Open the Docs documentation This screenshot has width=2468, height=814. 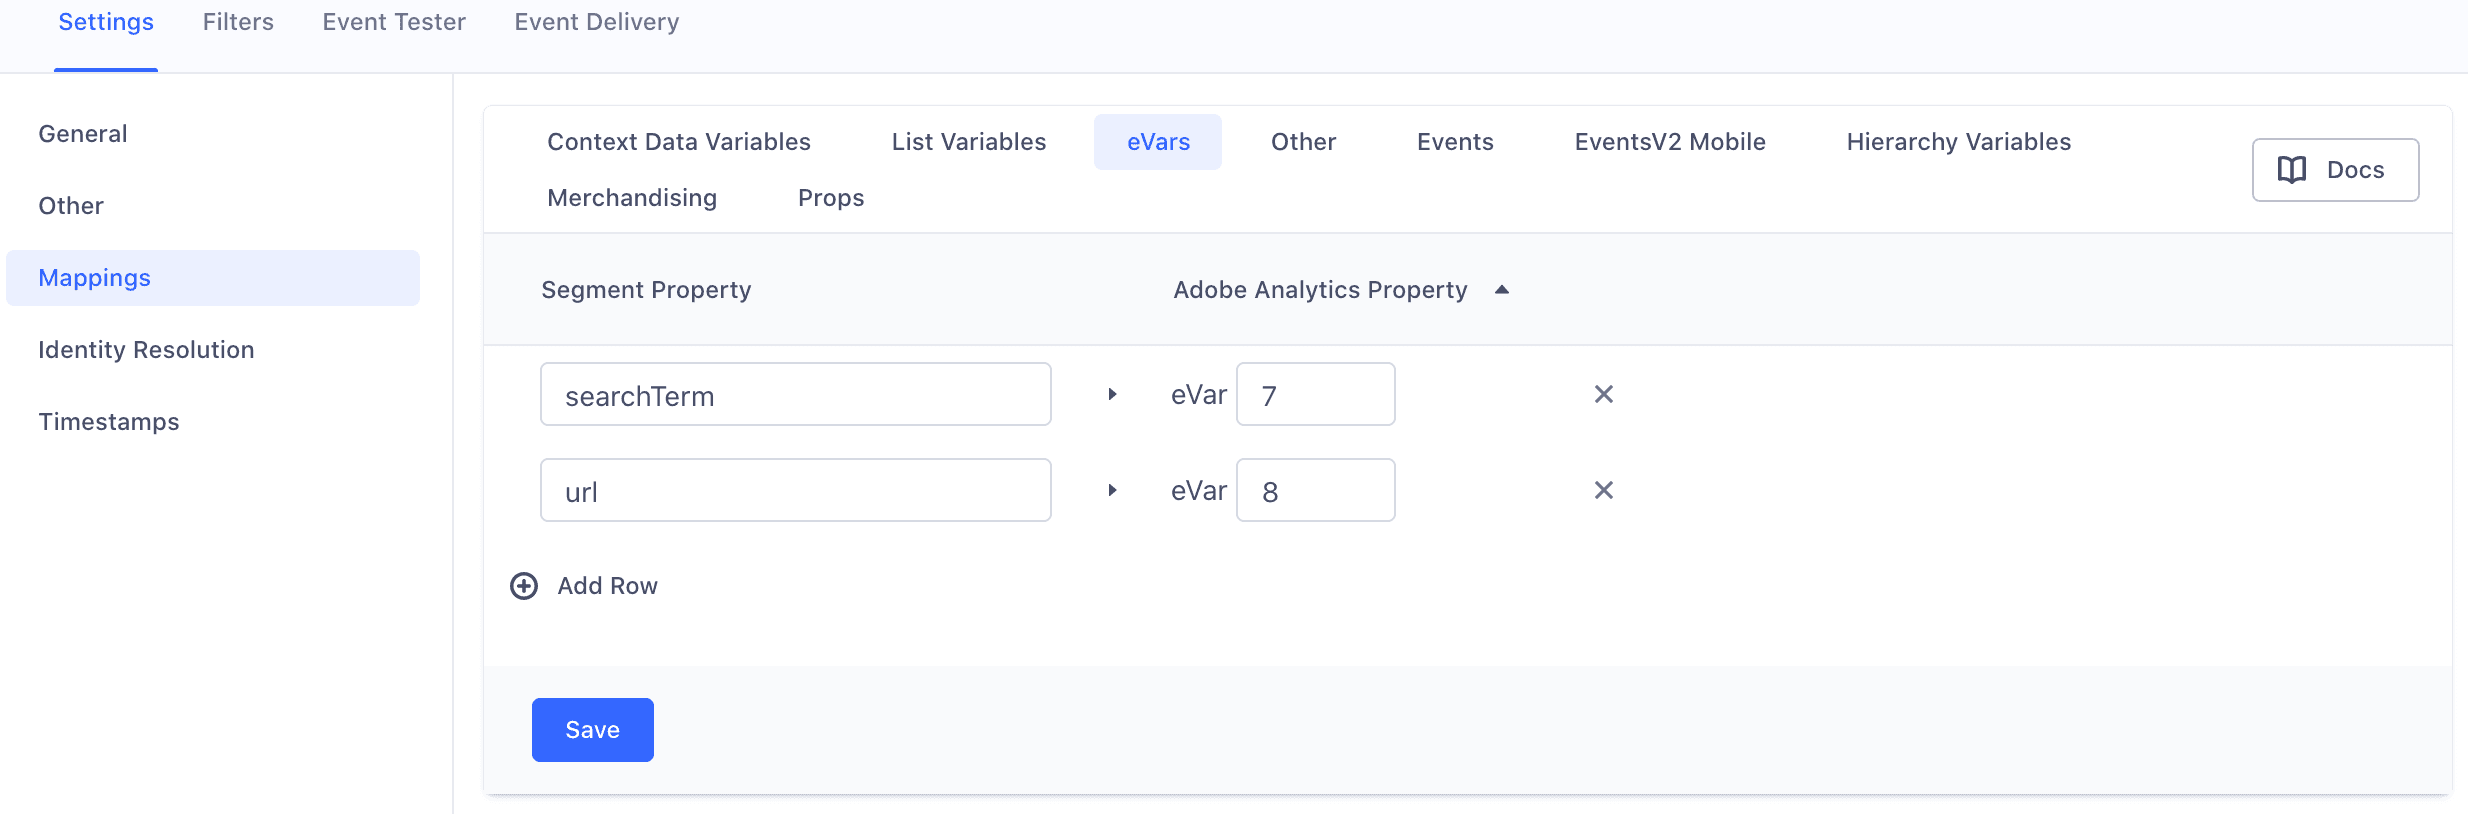coord(2334,169)
